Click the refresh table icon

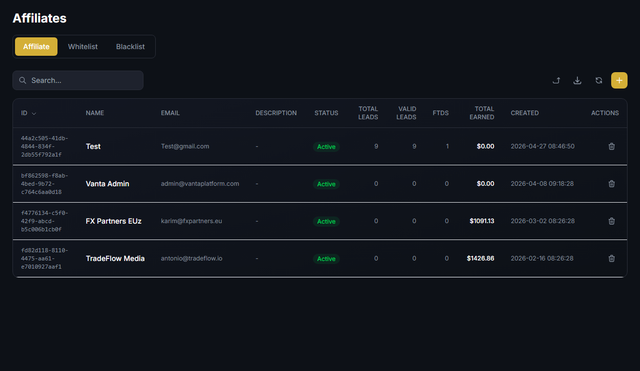598,80
